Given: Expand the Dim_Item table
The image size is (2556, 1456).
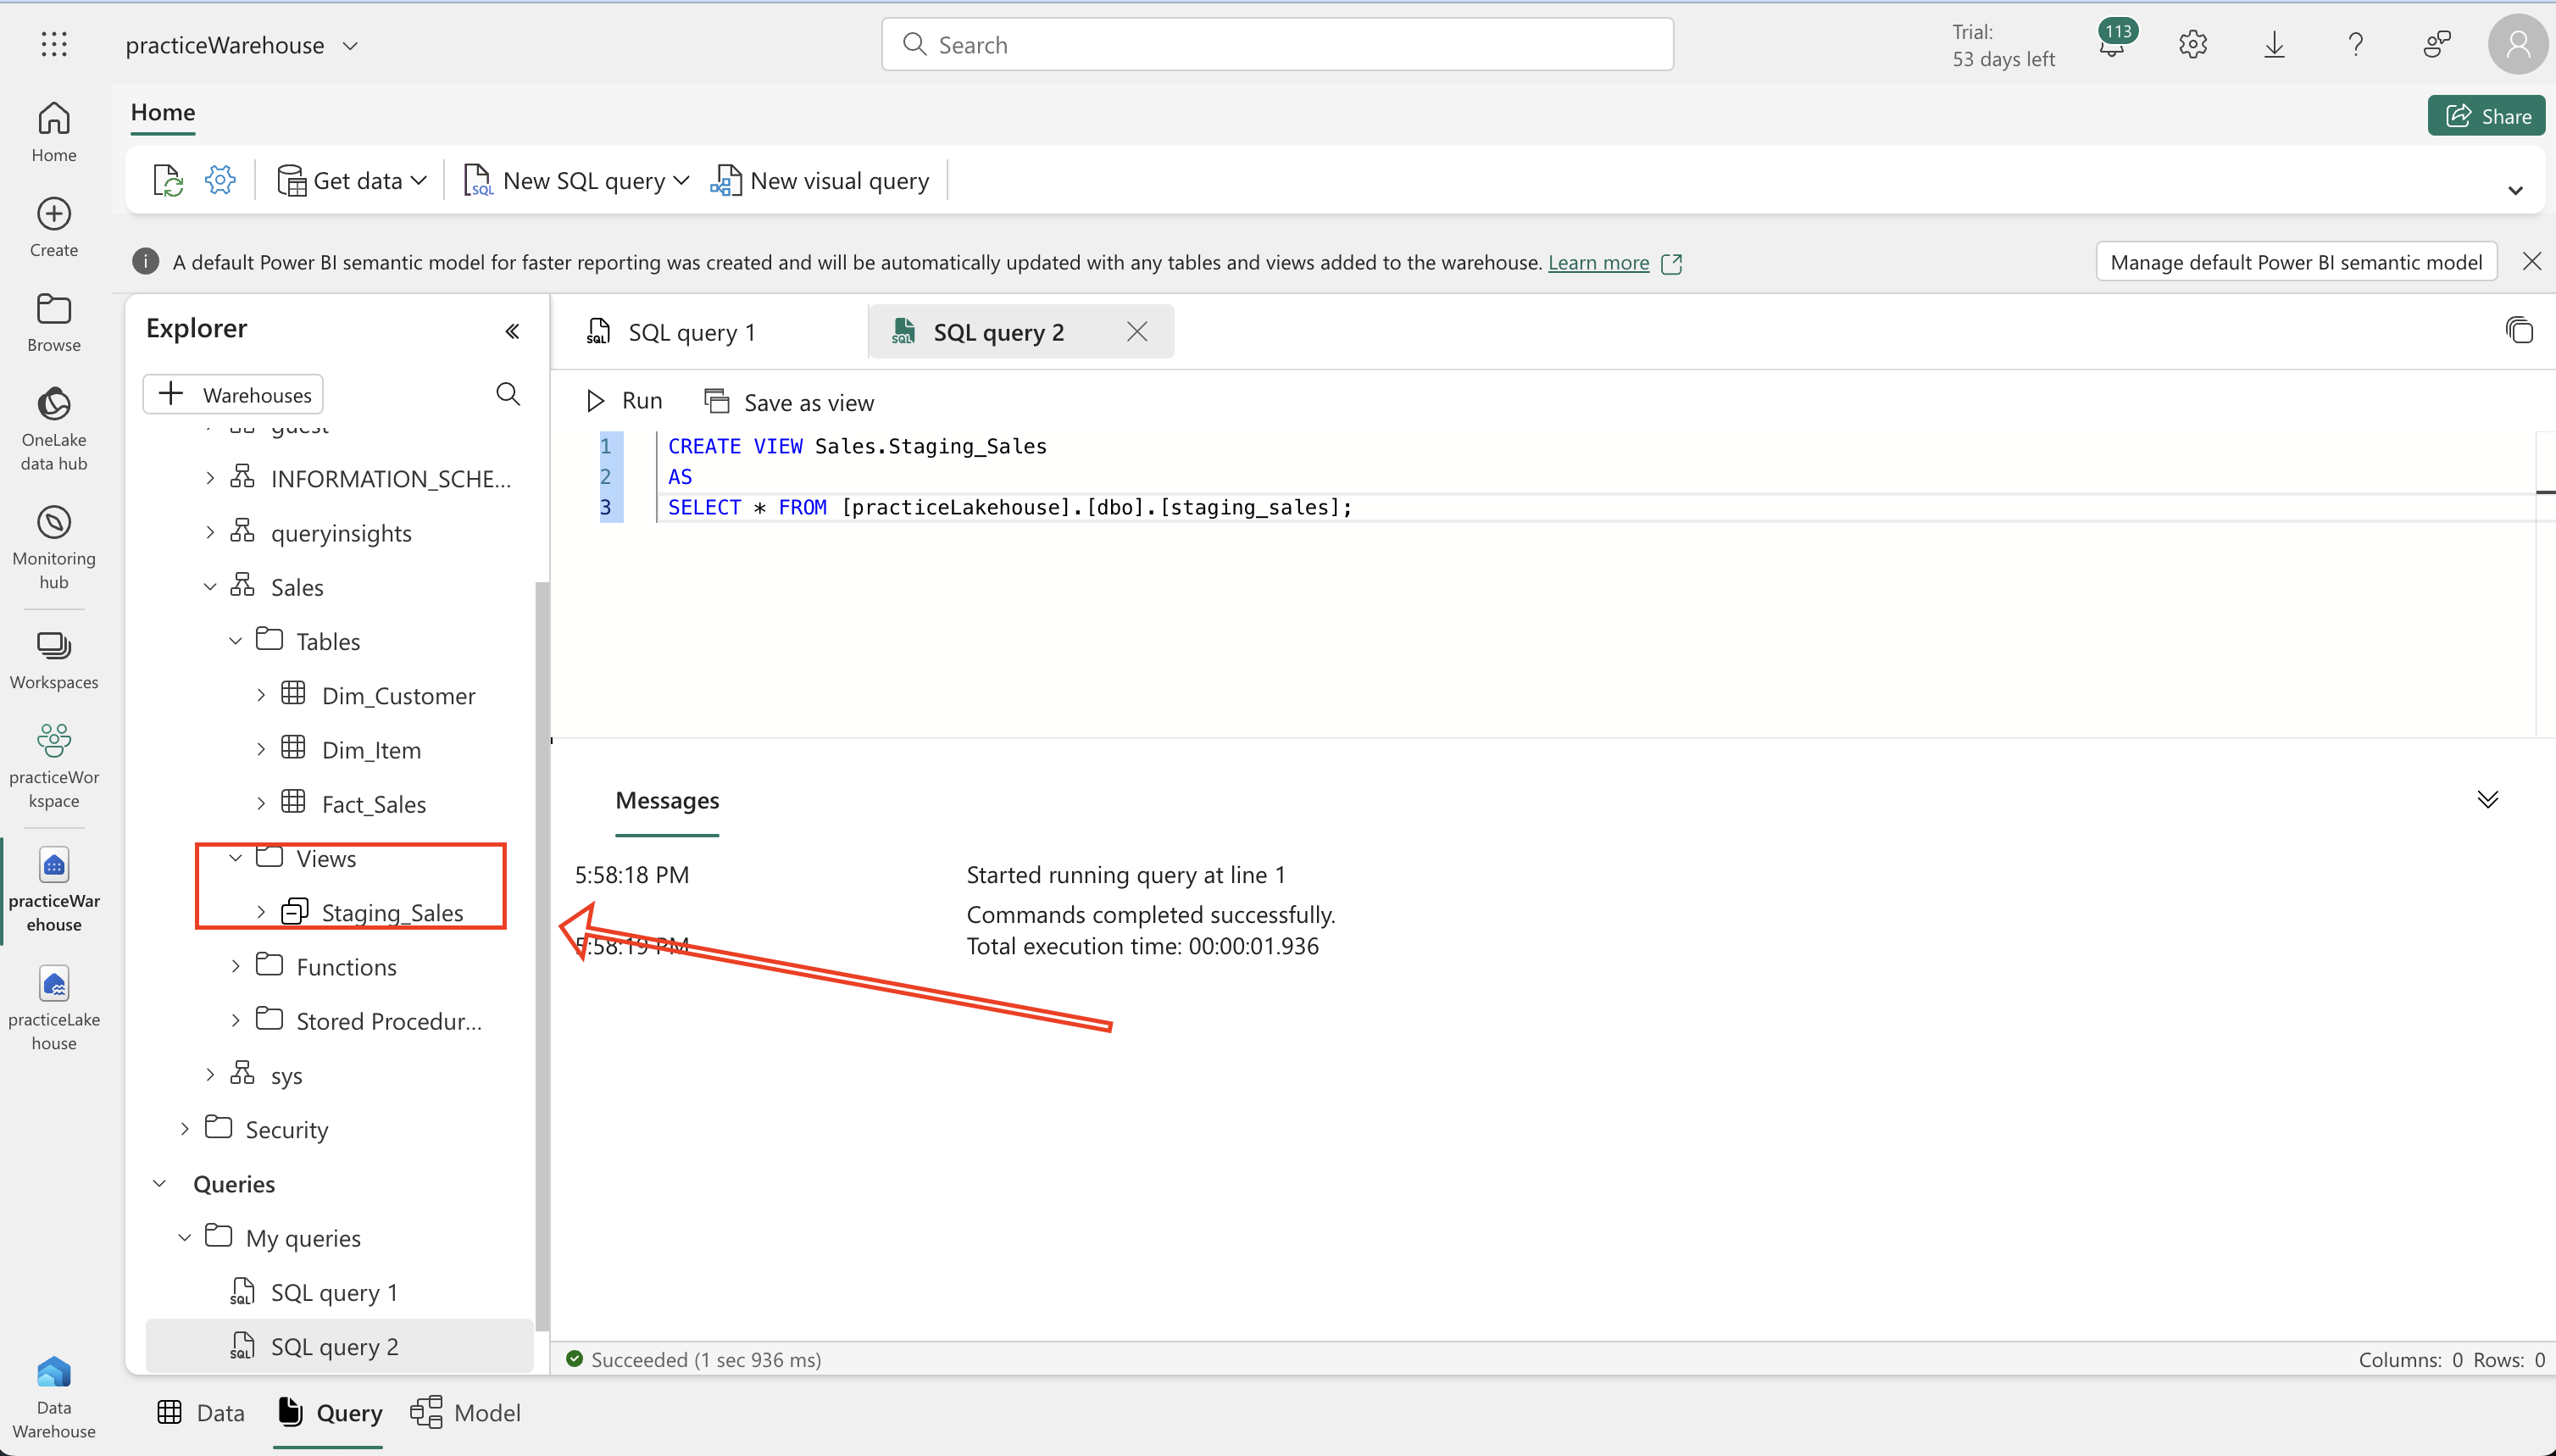Looking at the screenshot, I should pyautogui.click(x=261, y=749).
